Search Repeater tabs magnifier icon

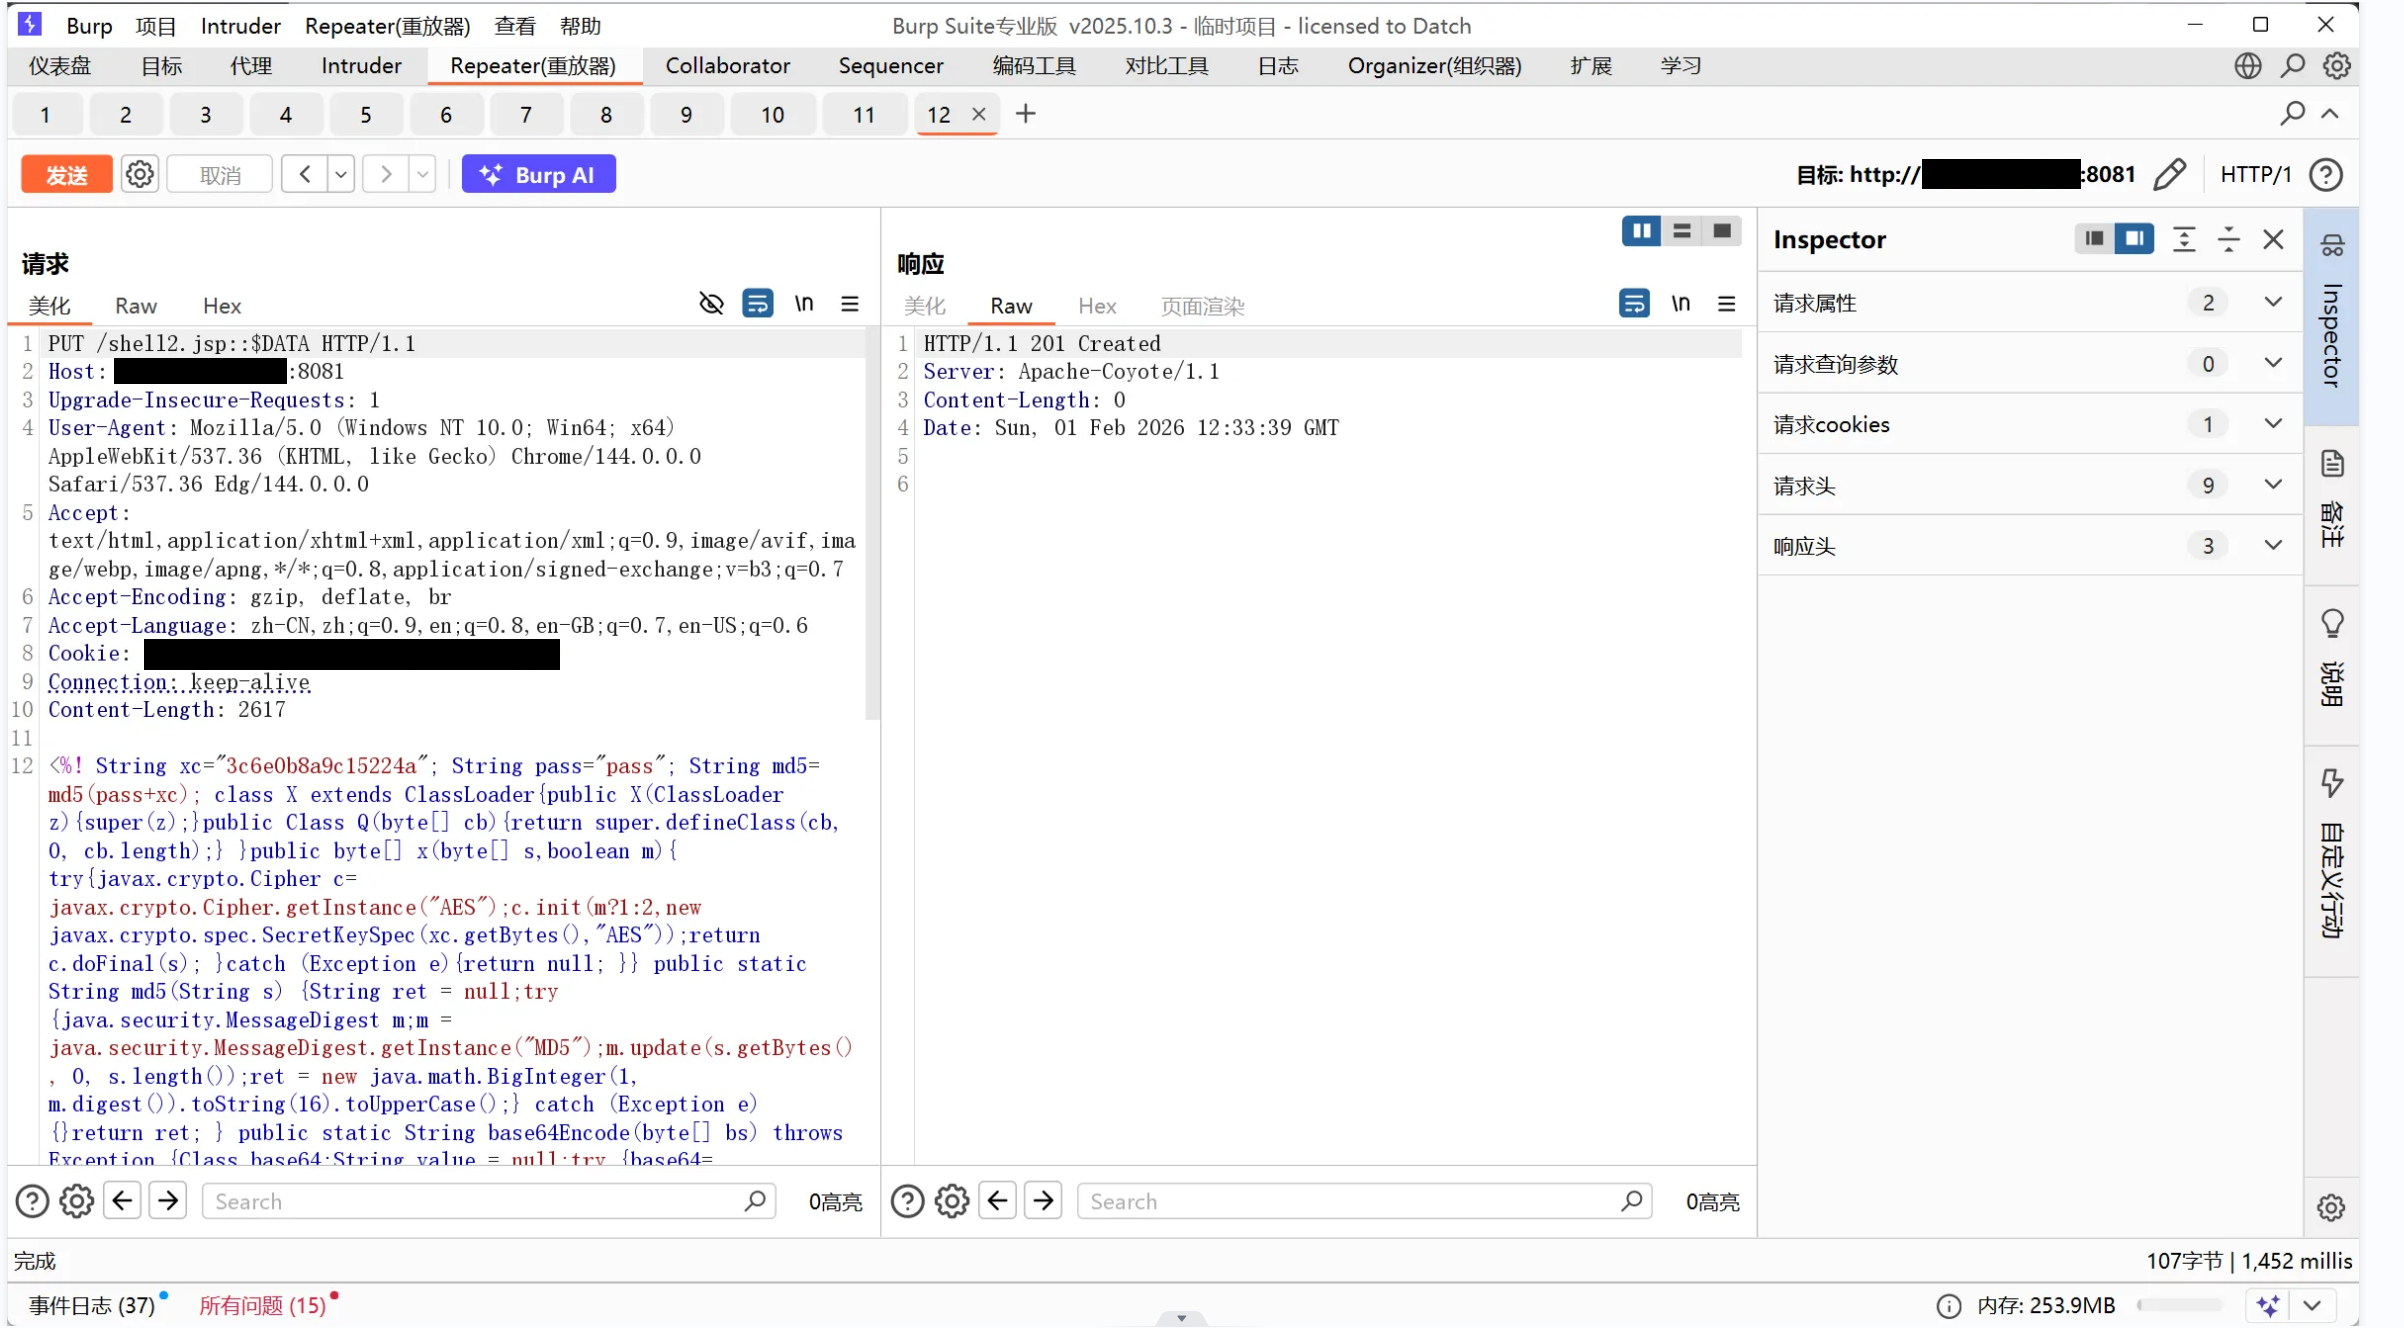coord(2292,114)
